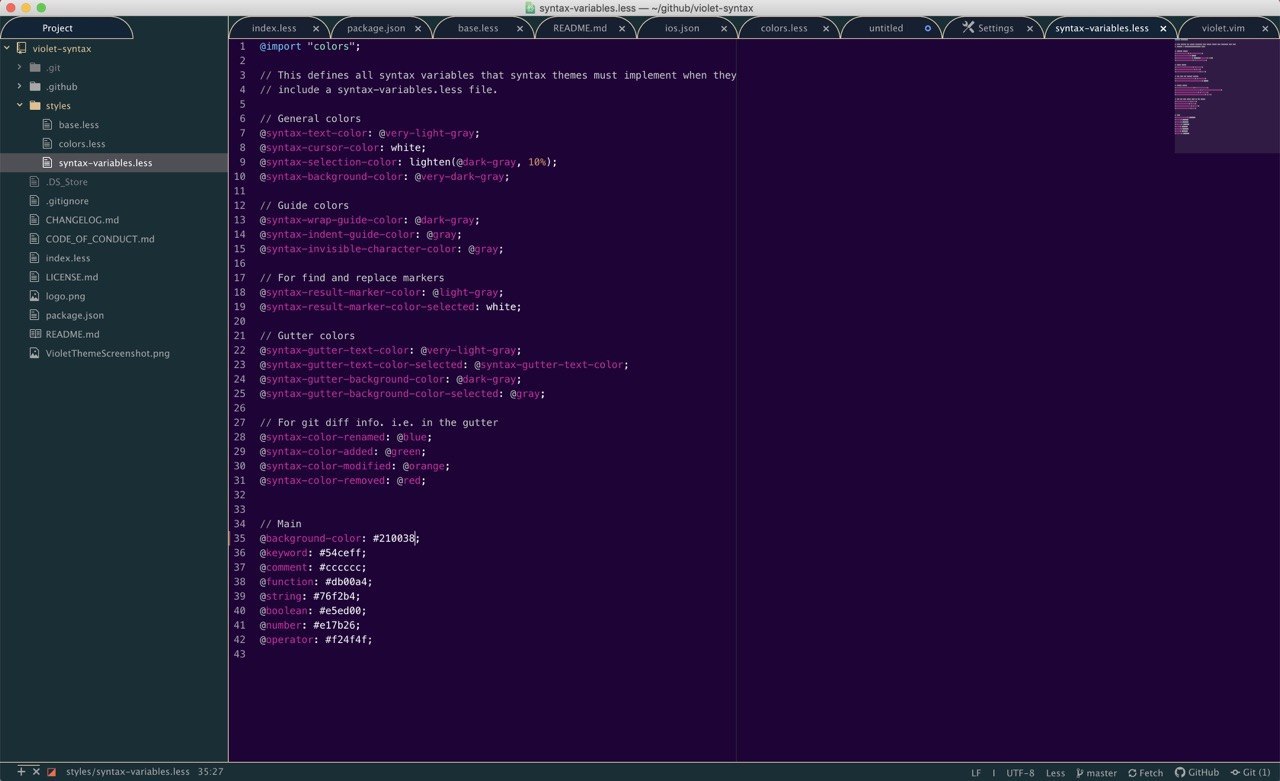Switch branch via master indicator
Viewport: 1280px width, 781px height.
pos(1096,772)
